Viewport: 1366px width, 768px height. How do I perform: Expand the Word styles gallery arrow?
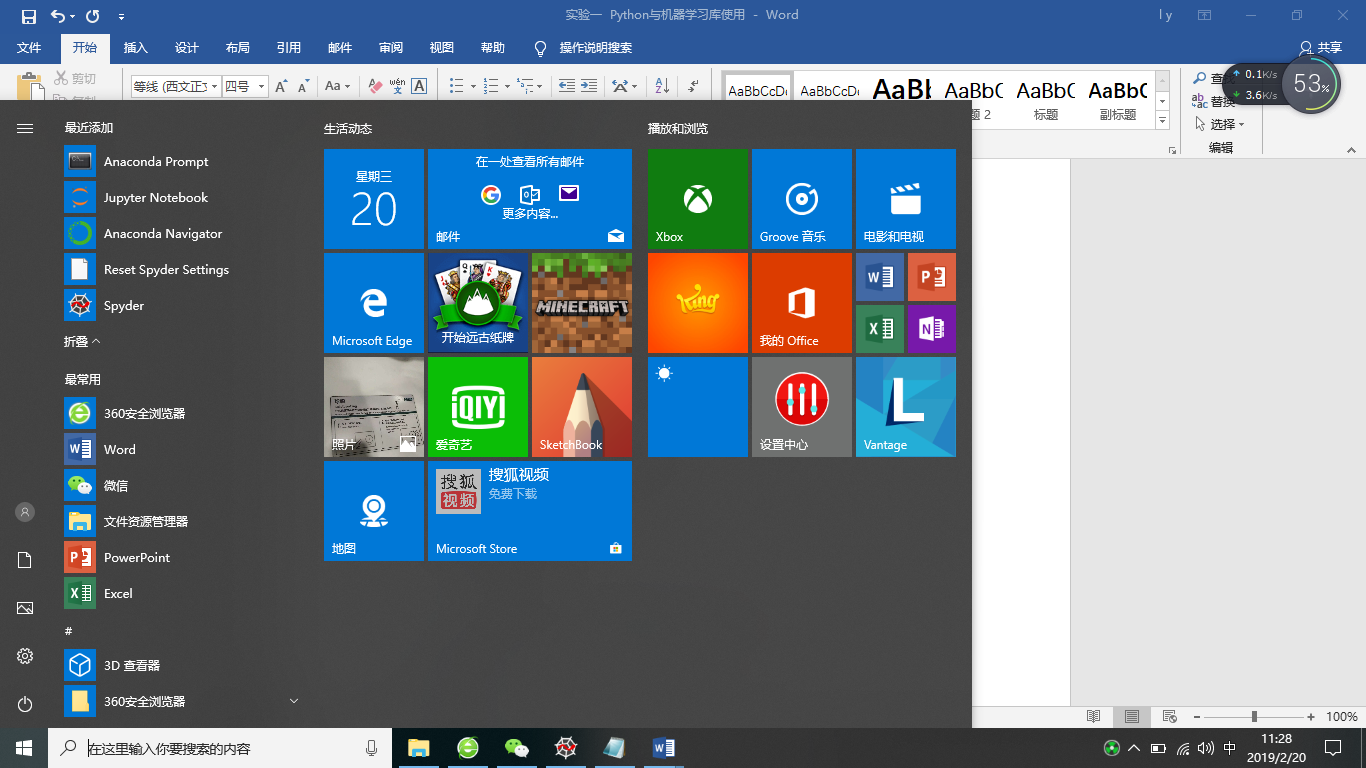pyautogui.click(x=1162, y=121)
